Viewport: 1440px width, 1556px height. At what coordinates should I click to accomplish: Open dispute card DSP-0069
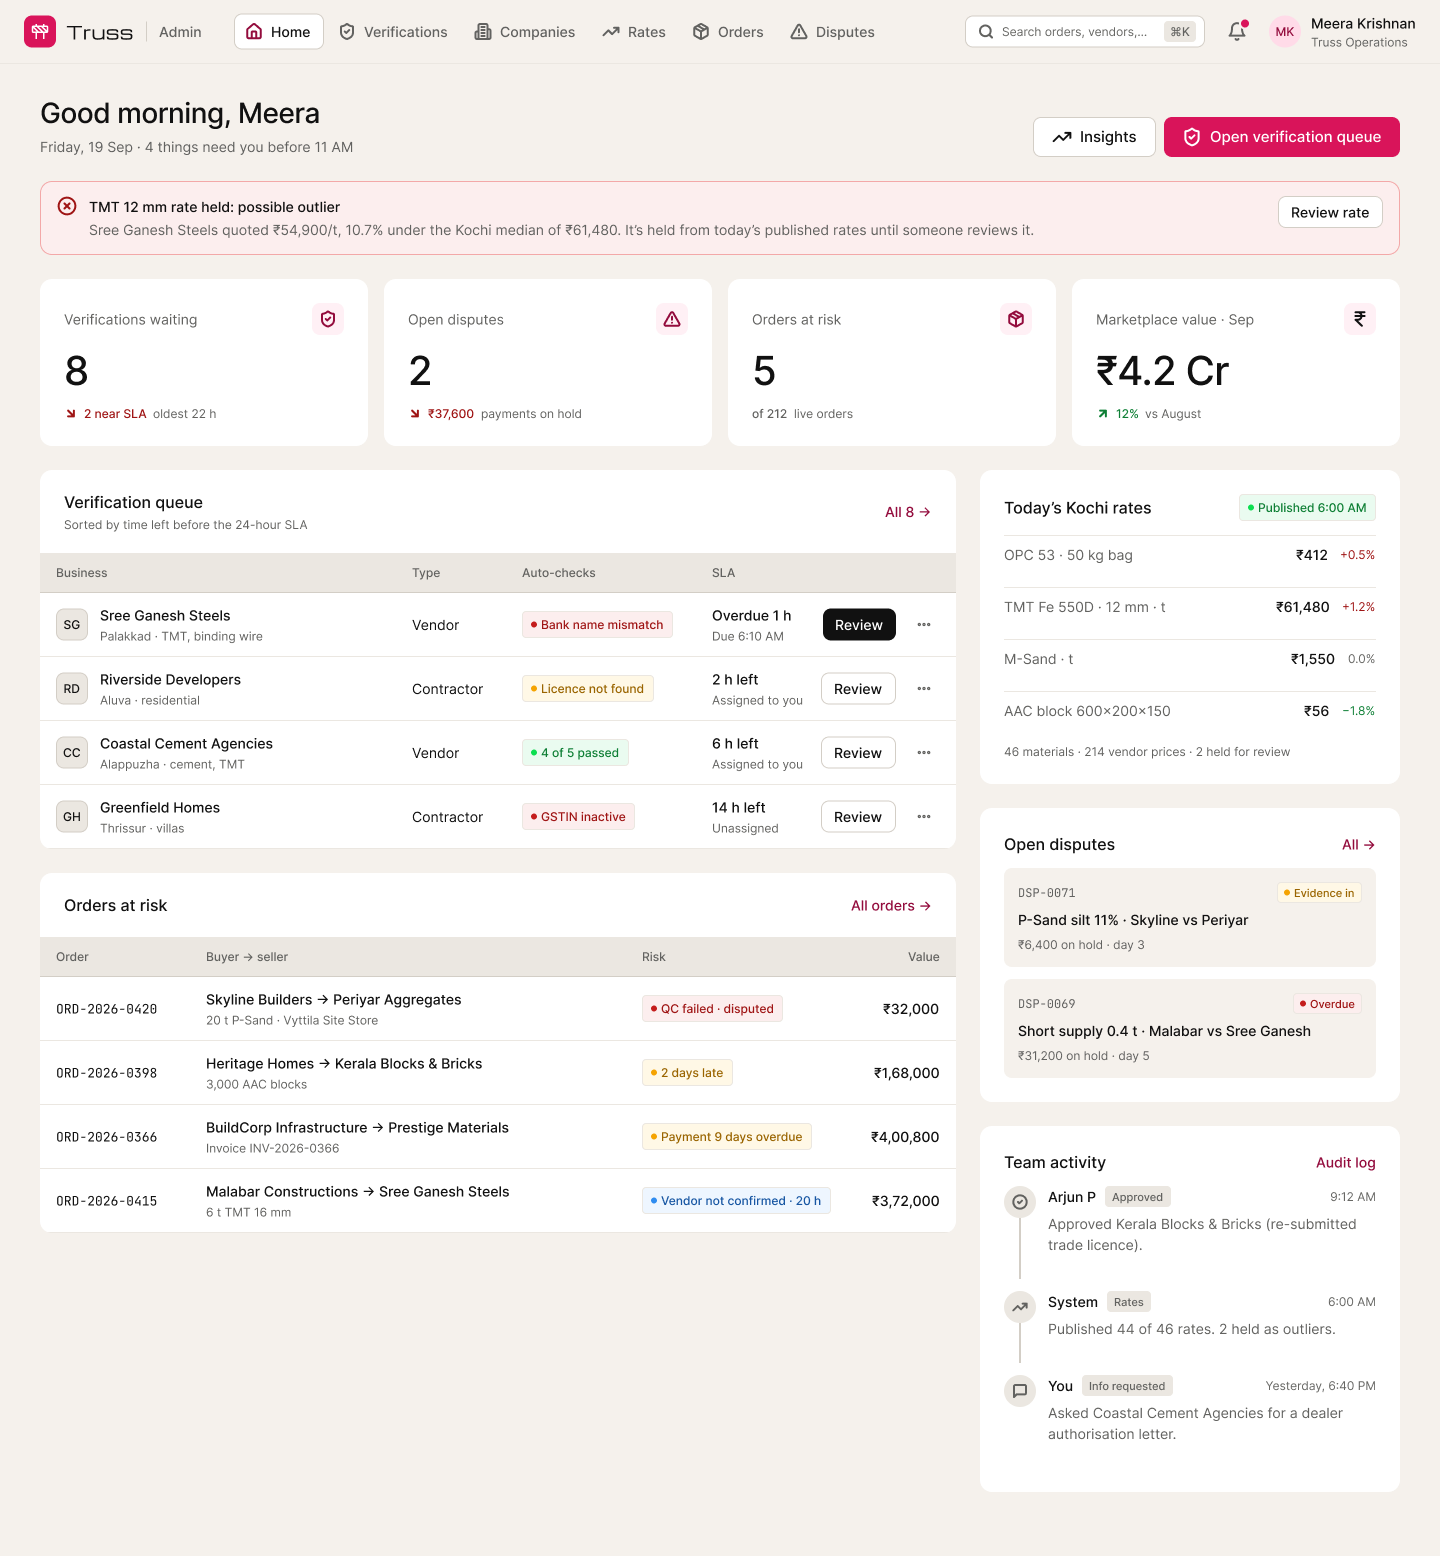point(1190,1029)
